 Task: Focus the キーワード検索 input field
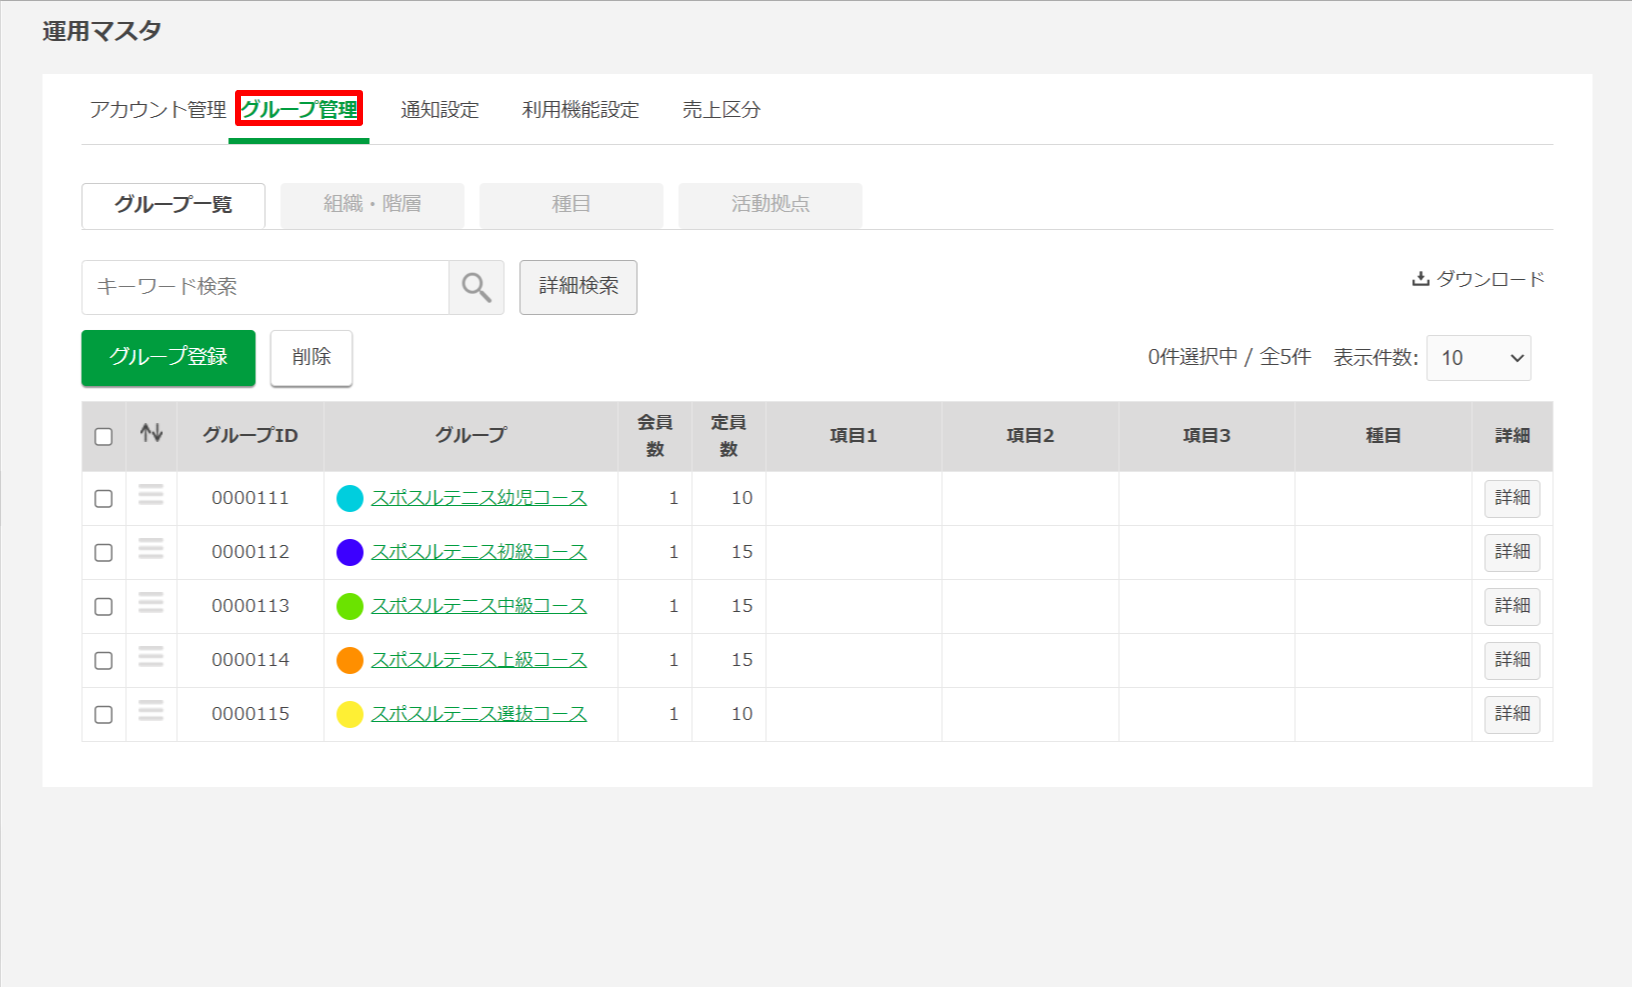coord(265,287)
